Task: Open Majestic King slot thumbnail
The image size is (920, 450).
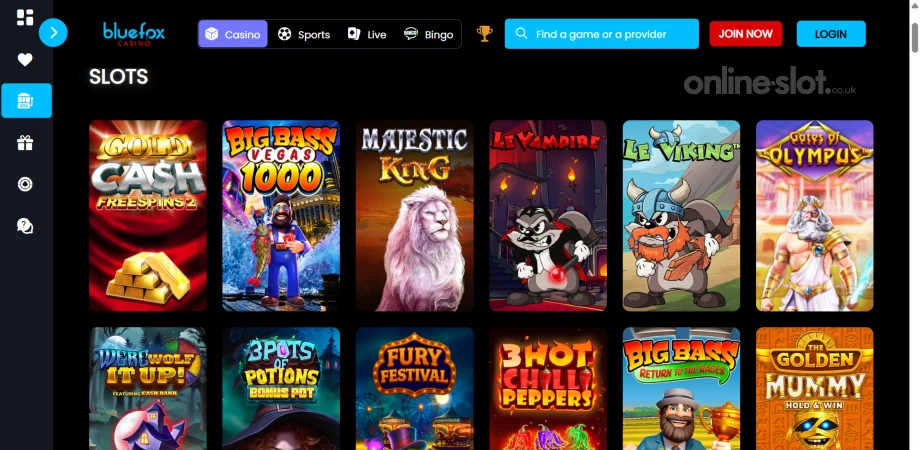Action: coord(415,216)
